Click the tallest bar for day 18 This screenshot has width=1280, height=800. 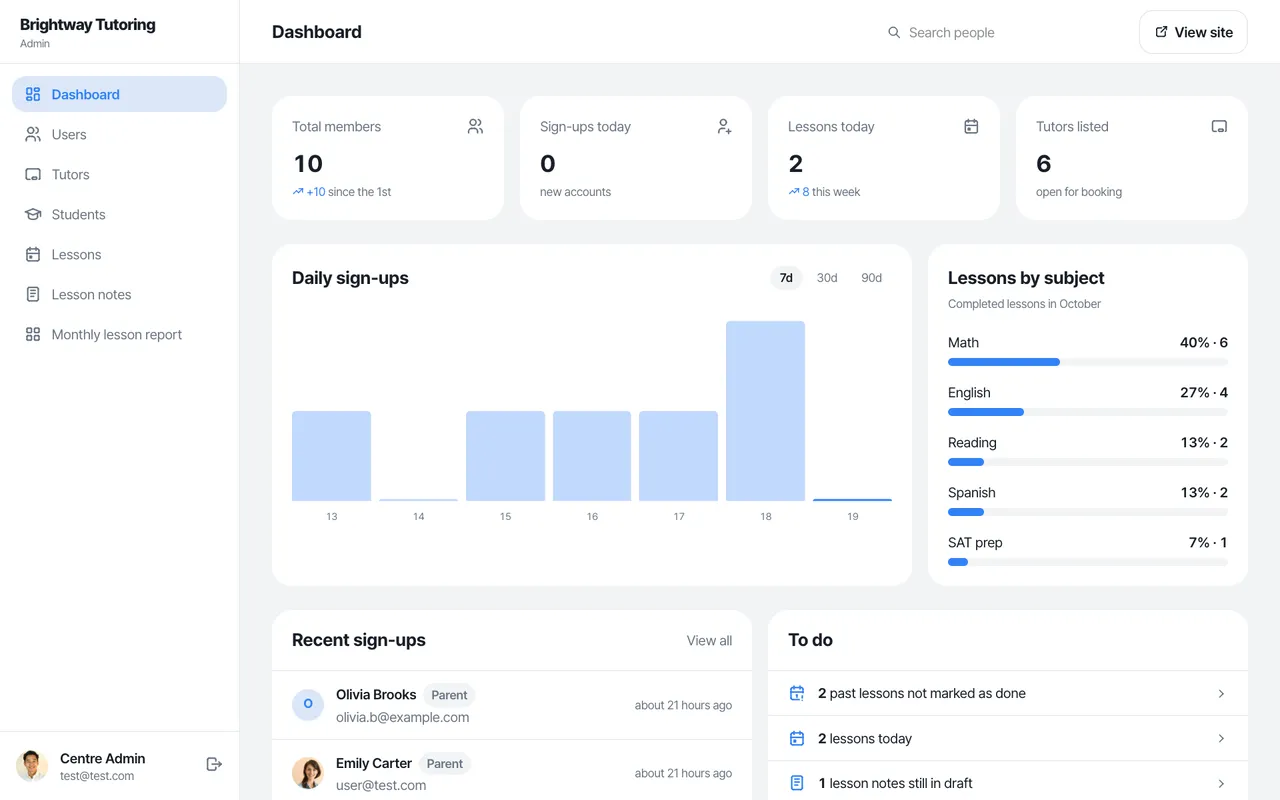click(x=765, y=411)
